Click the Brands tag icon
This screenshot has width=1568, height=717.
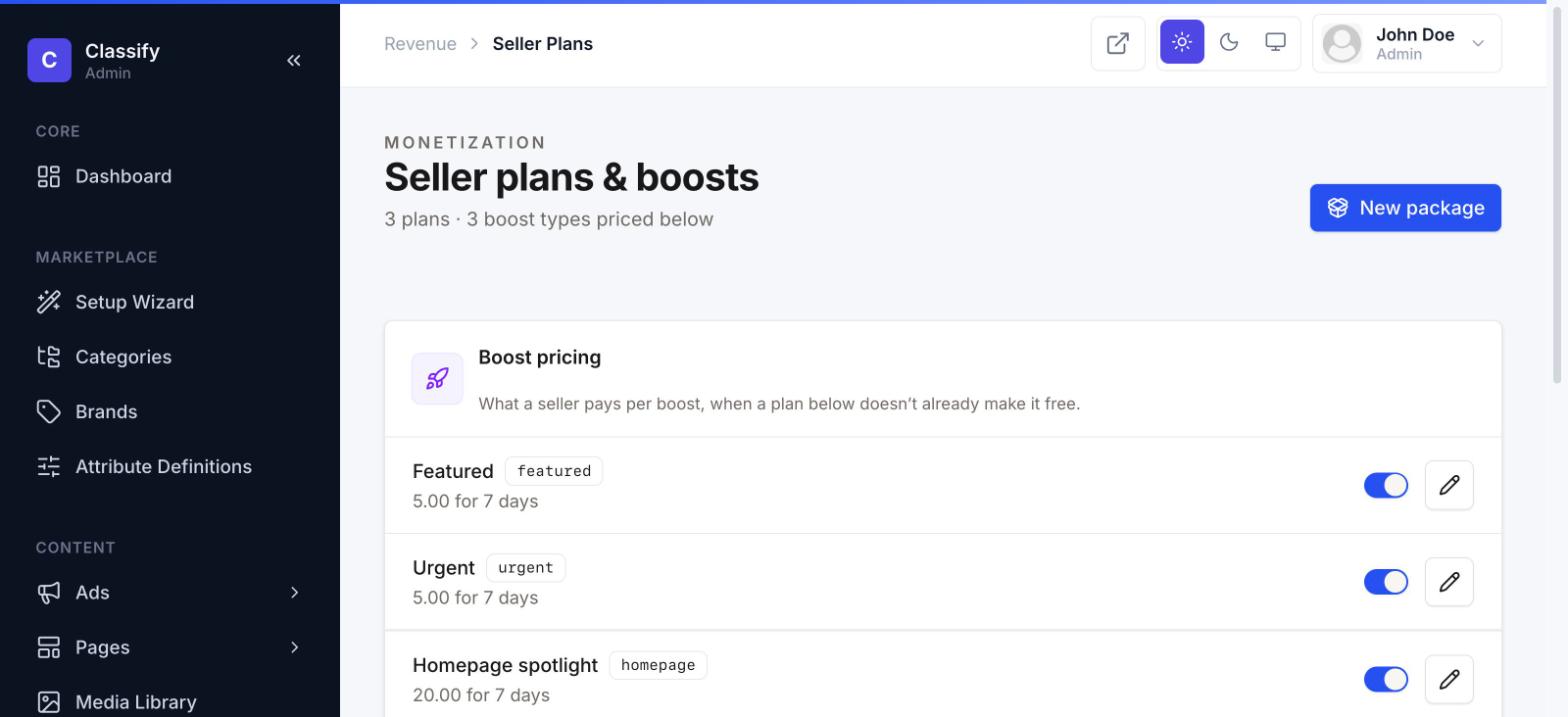pos(49,412)
